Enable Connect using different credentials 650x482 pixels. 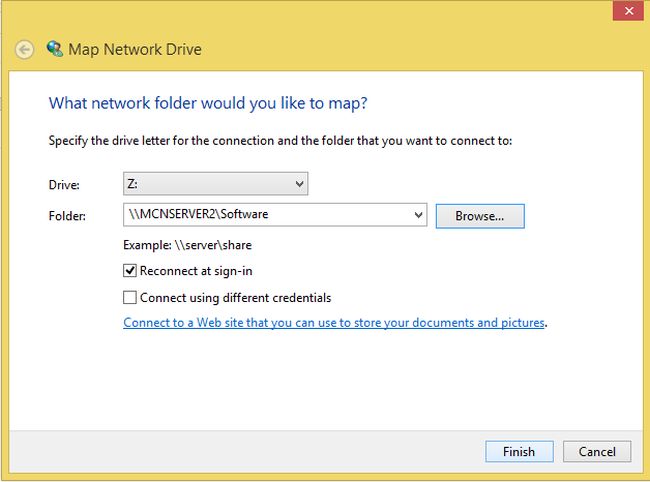tap(130, 298)
